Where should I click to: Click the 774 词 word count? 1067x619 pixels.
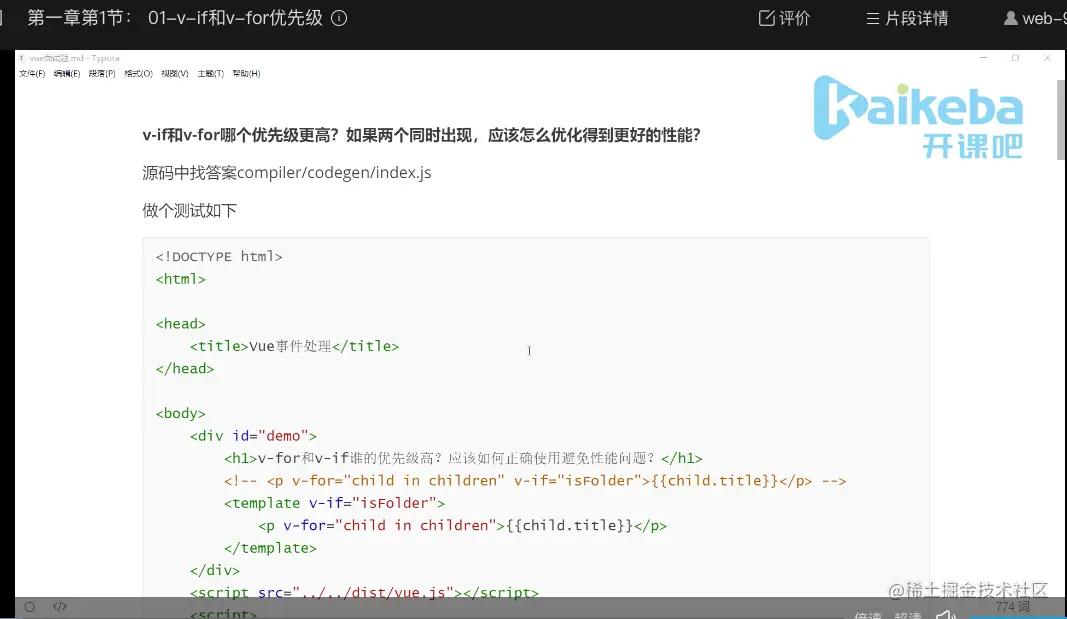(x=1013, y=606)
